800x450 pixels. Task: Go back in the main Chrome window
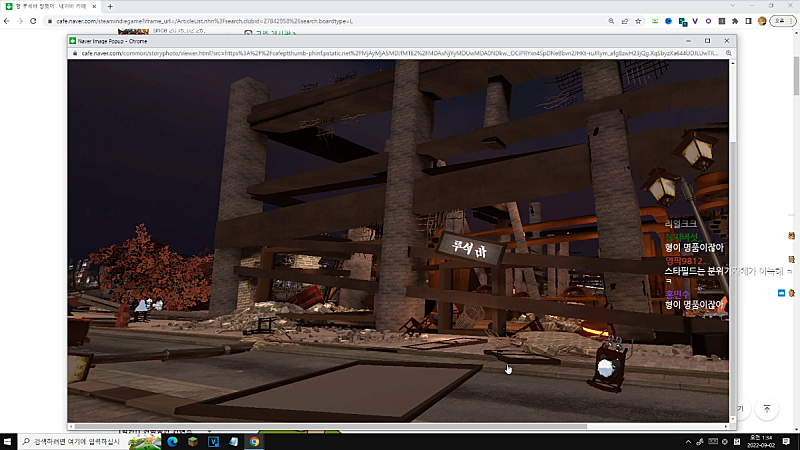[x=7, y=21]
